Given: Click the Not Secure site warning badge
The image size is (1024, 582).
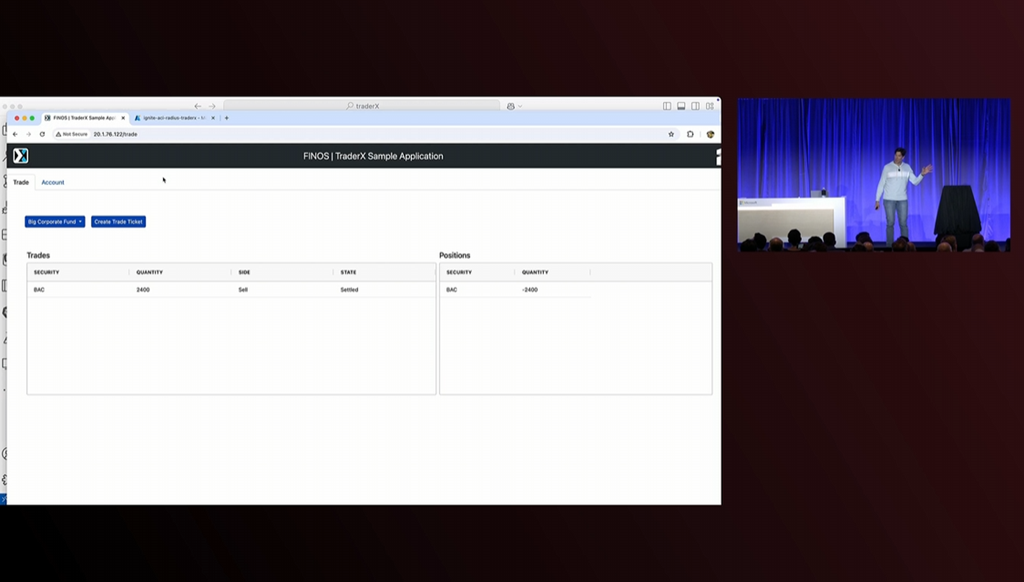Looking at the screenshot, I should [72, 134].
